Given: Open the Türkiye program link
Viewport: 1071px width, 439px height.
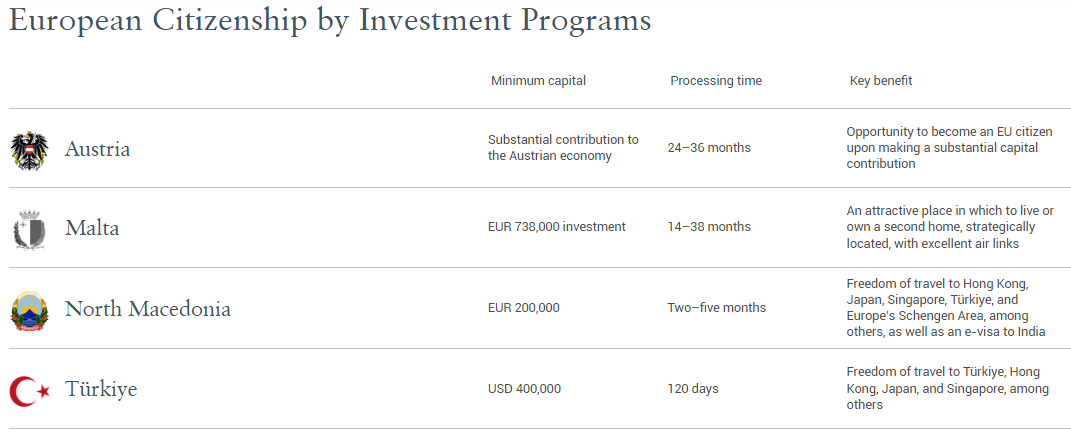Looking at the screenshot, I should tap(101, 389).
